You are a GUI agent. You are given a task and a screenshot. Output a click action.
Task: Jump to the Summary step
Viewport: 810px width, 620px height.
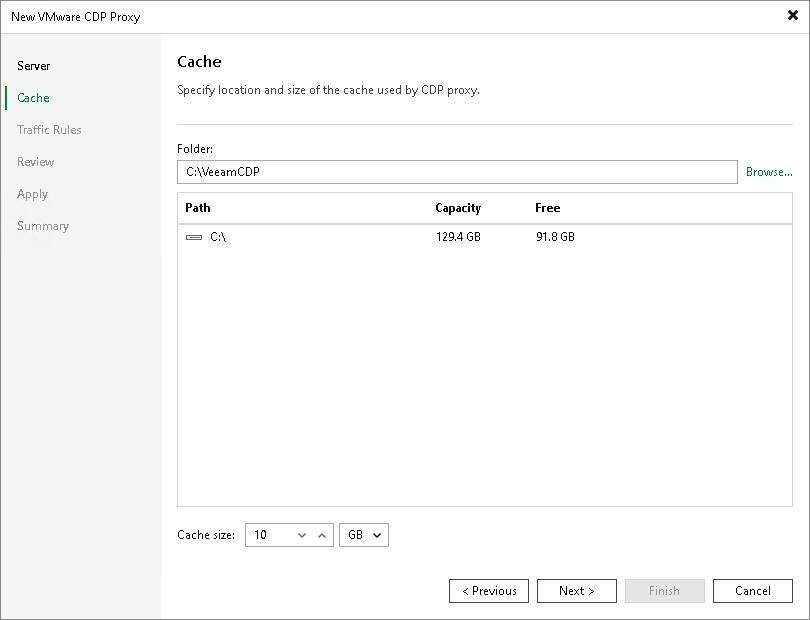(43, 226)
